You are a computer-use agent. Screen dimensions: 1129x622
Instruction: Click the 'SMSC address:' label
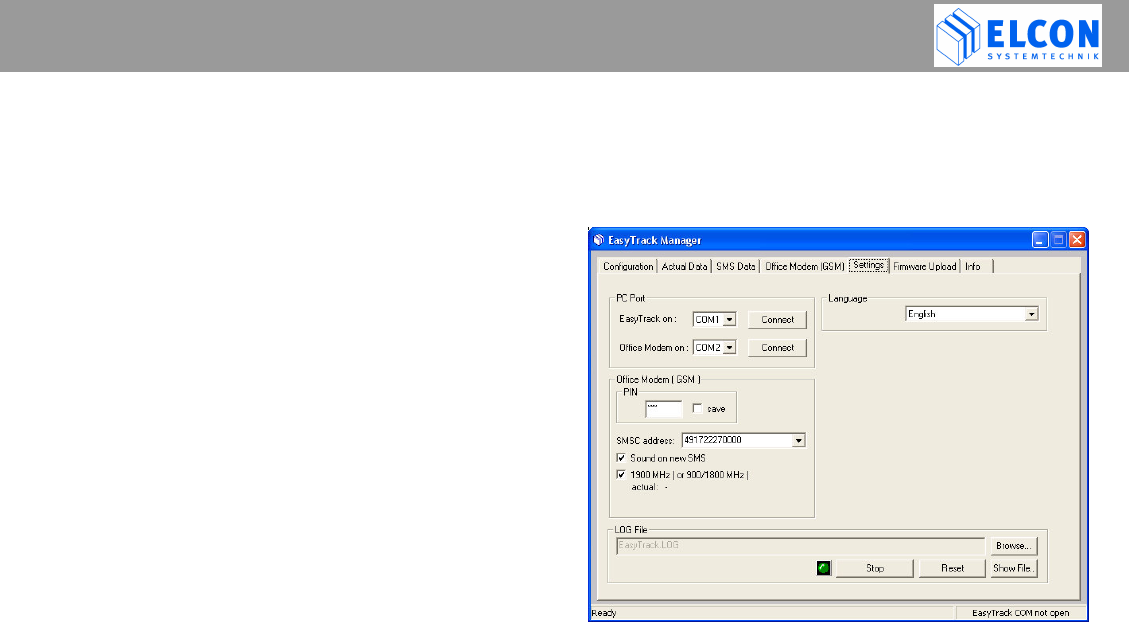[645, 441]
